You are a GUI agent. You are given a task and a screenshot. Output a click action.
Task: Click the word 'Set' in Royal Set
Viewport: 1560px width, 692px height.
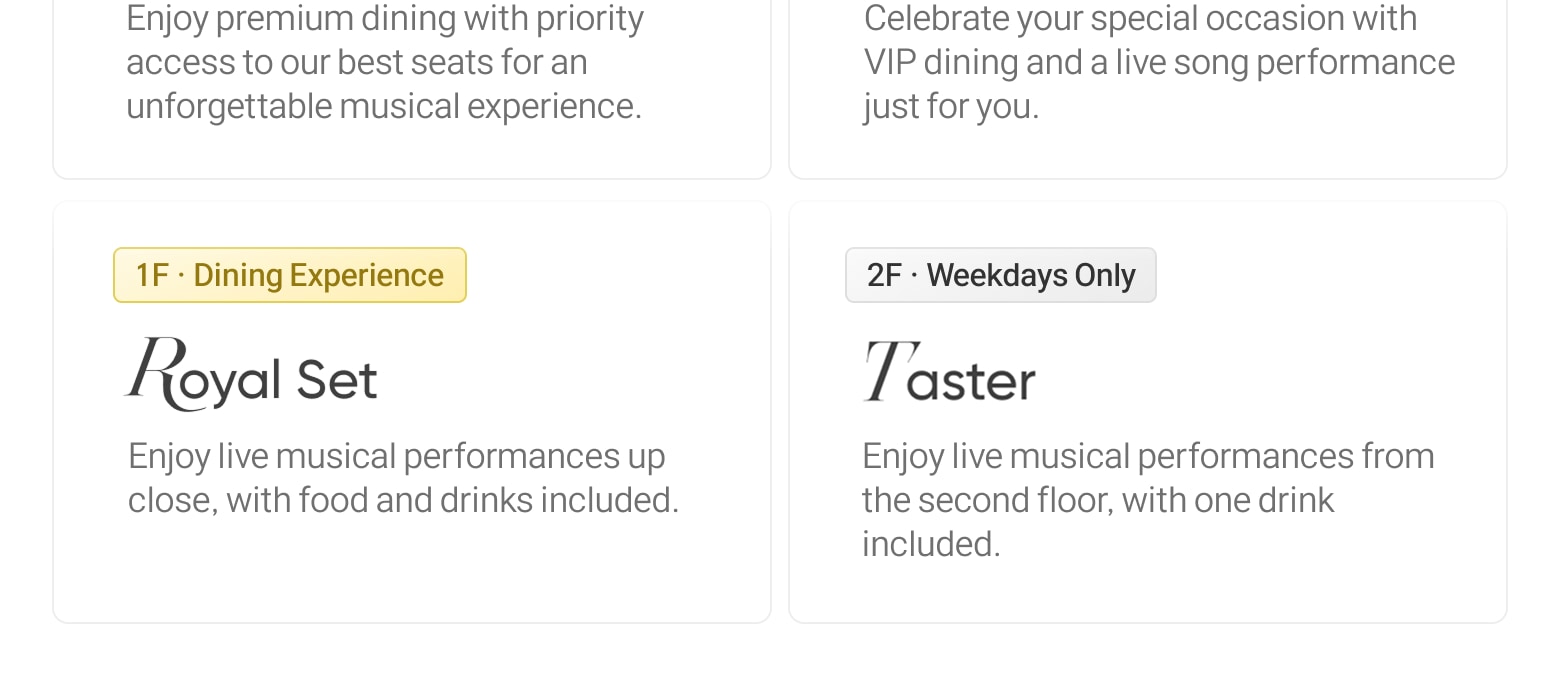(x=337, y=380)
